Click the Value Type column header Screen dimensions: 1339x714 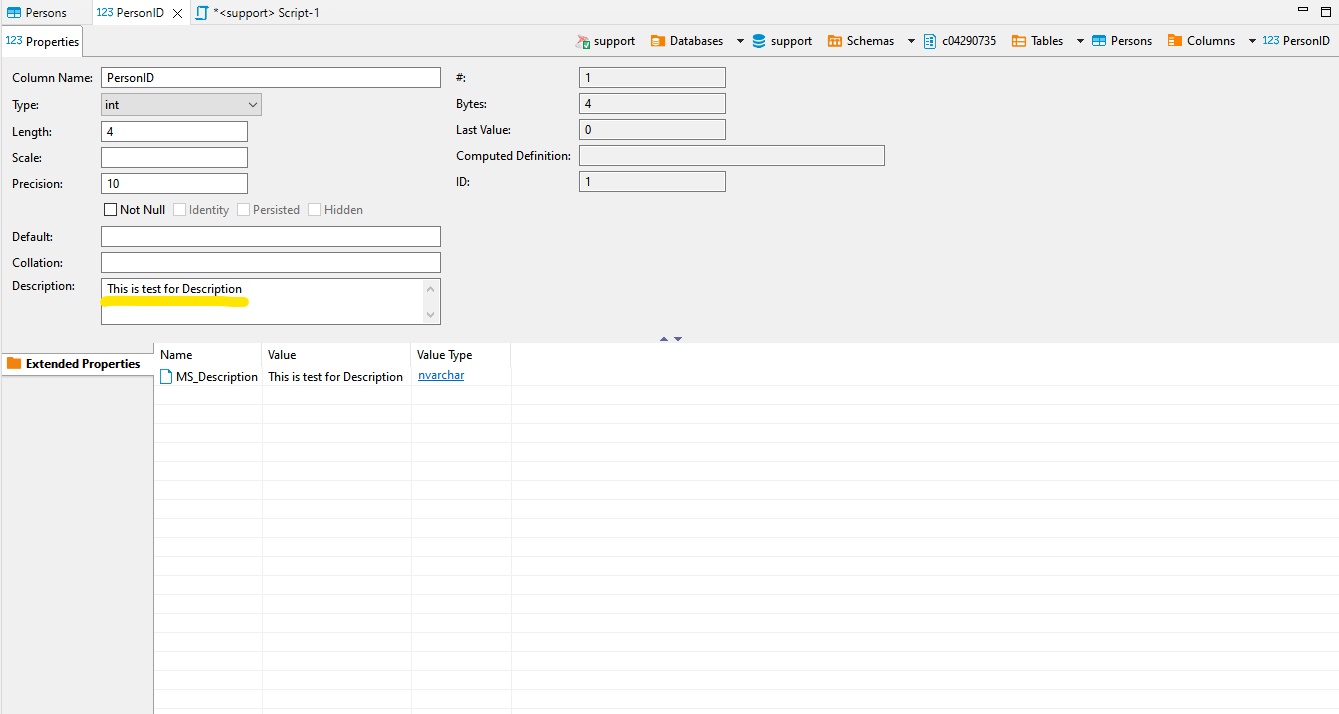pos(461,355)
